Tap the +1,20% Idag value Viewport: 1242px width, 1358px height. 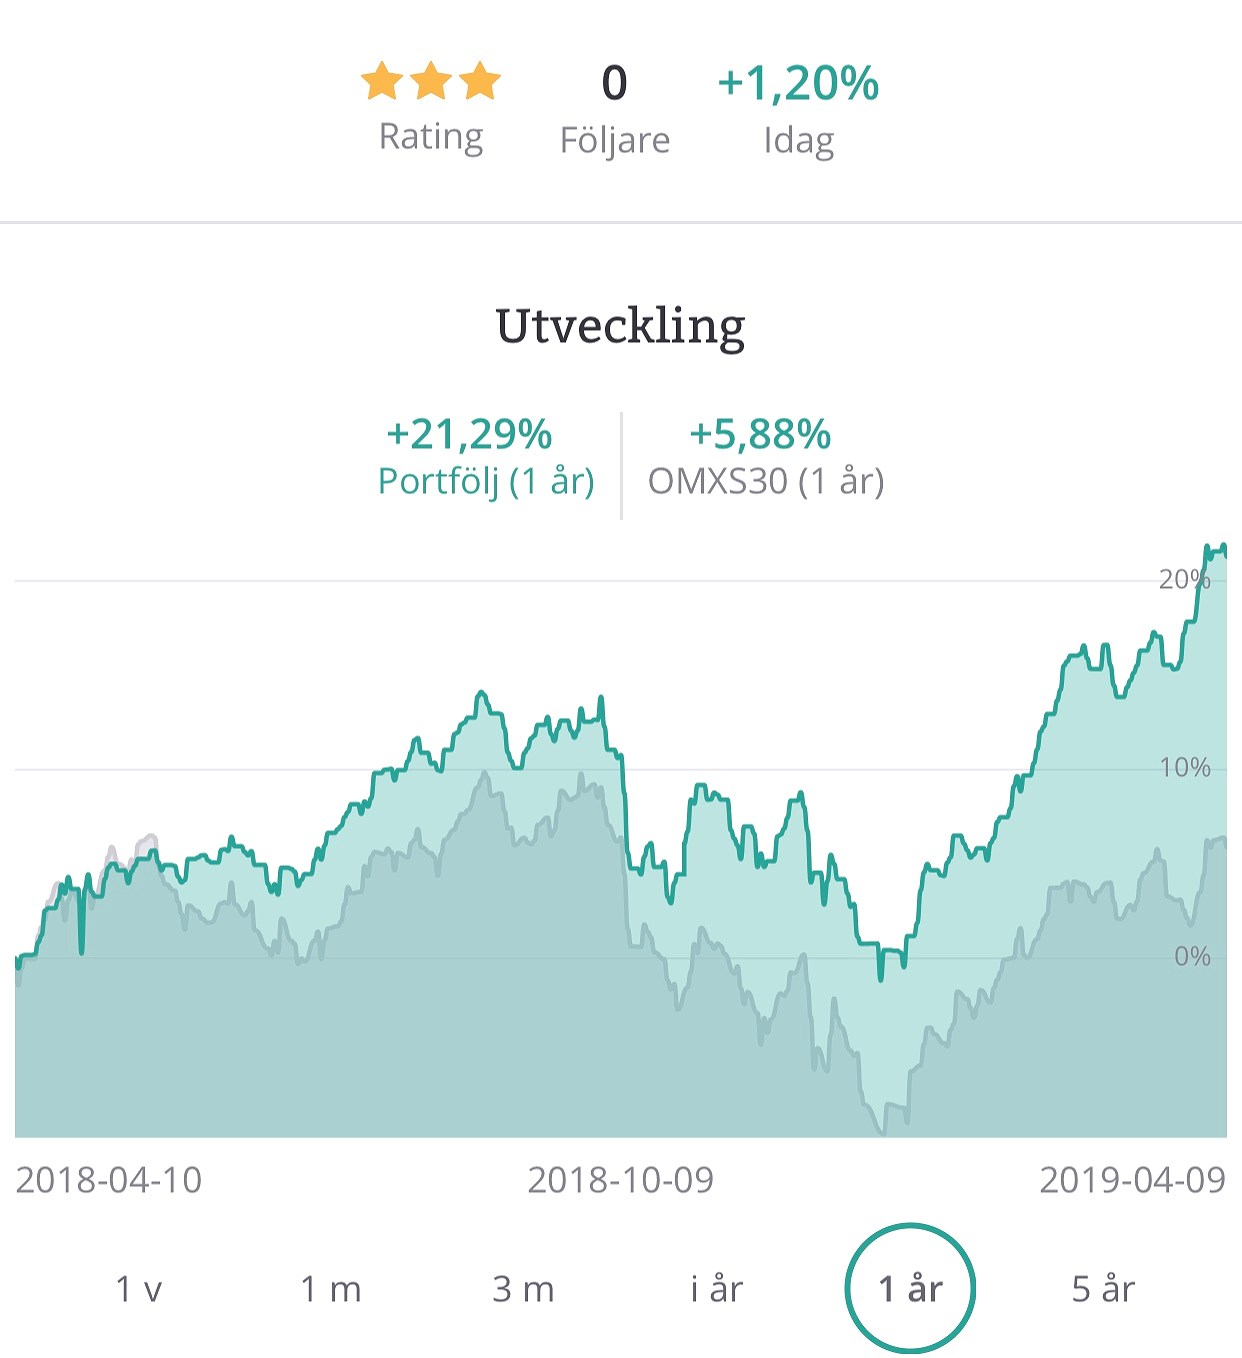[798, 83]
